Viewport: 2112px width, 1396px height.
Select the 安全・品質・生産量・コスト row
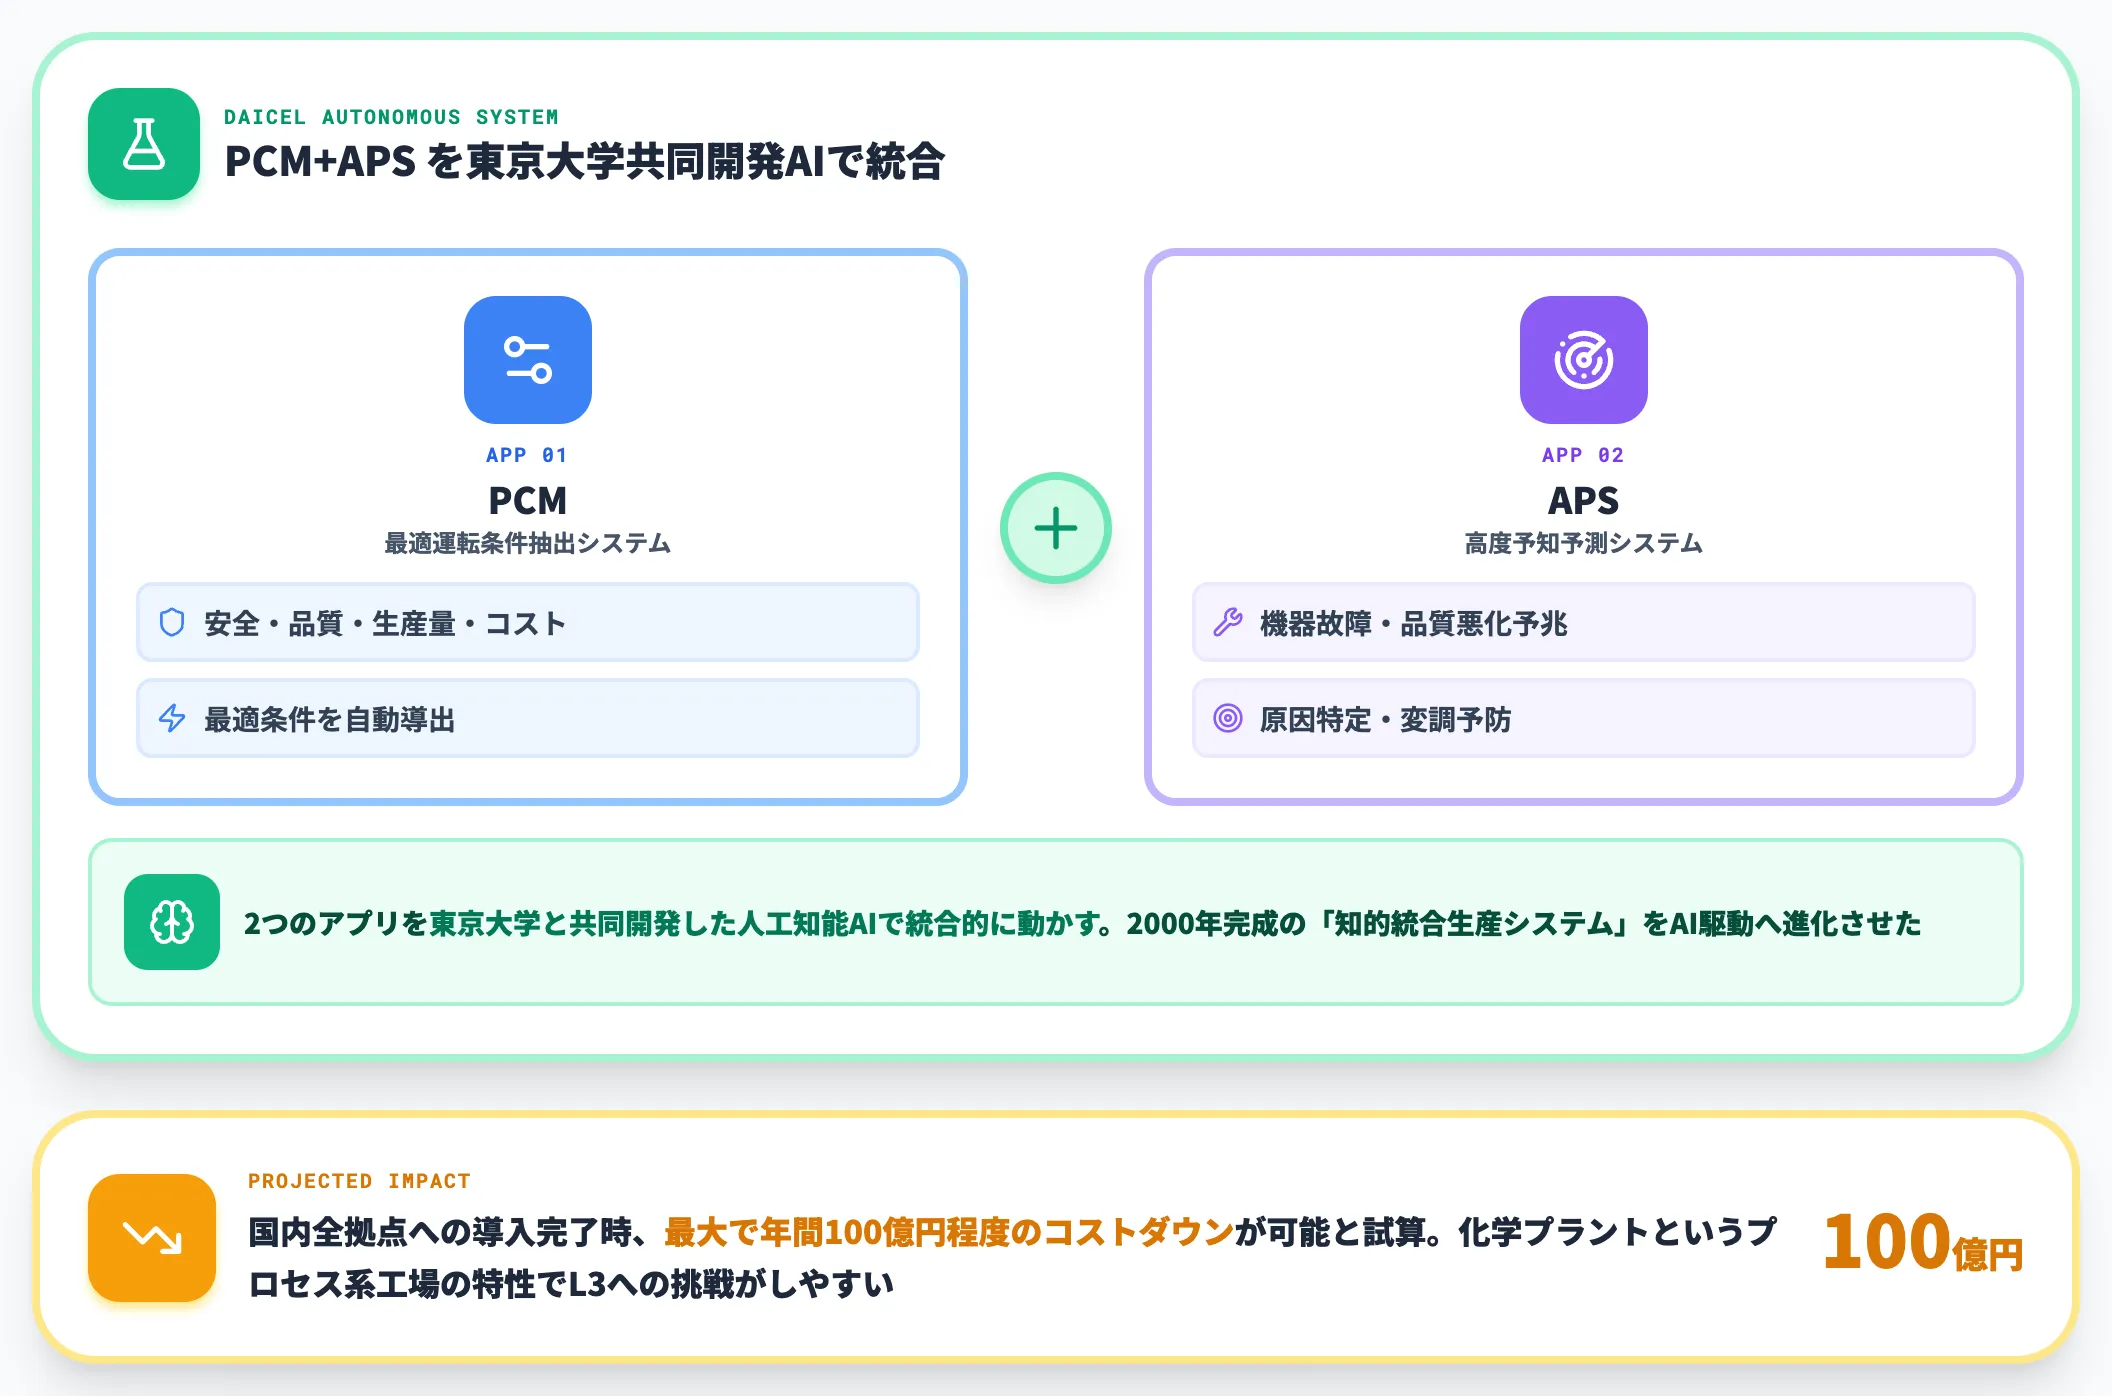[x=528, y=622]
